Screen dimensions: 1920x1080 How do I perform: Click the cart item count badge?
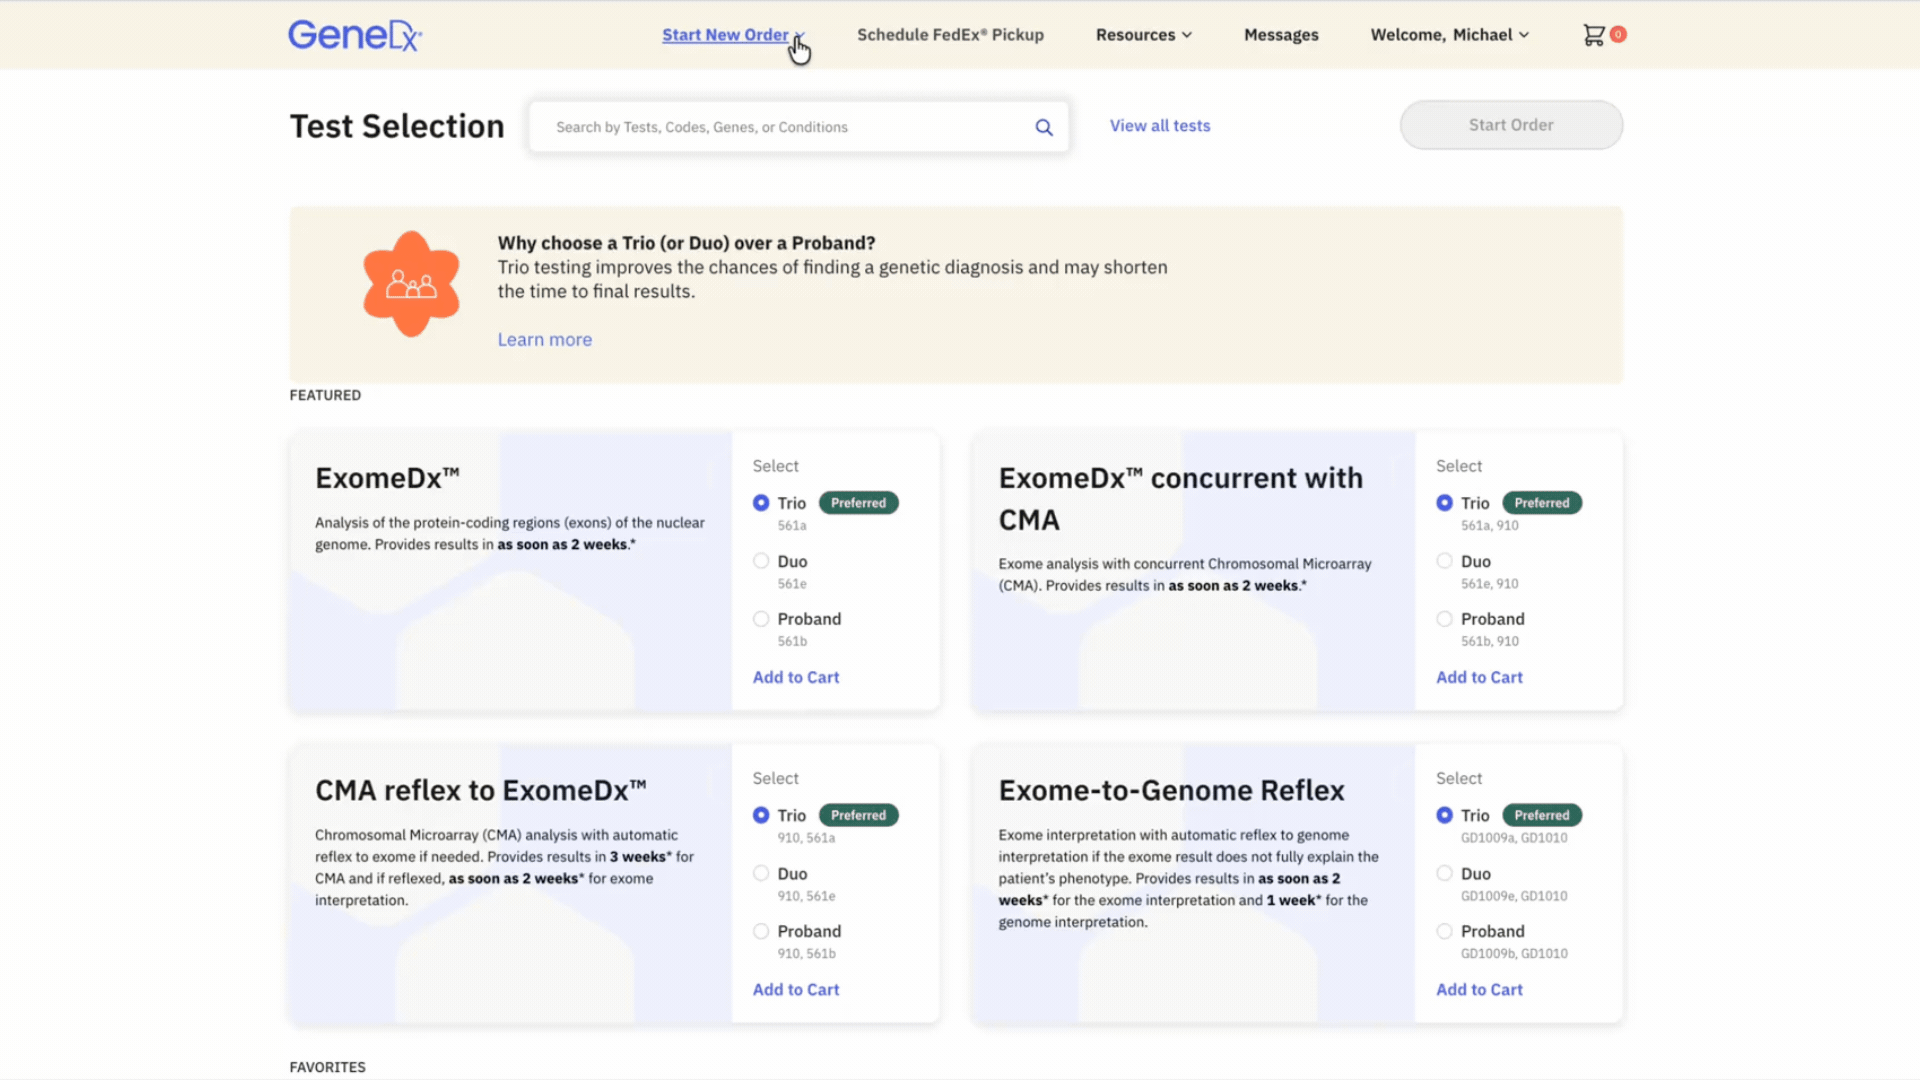(1618, 34)
